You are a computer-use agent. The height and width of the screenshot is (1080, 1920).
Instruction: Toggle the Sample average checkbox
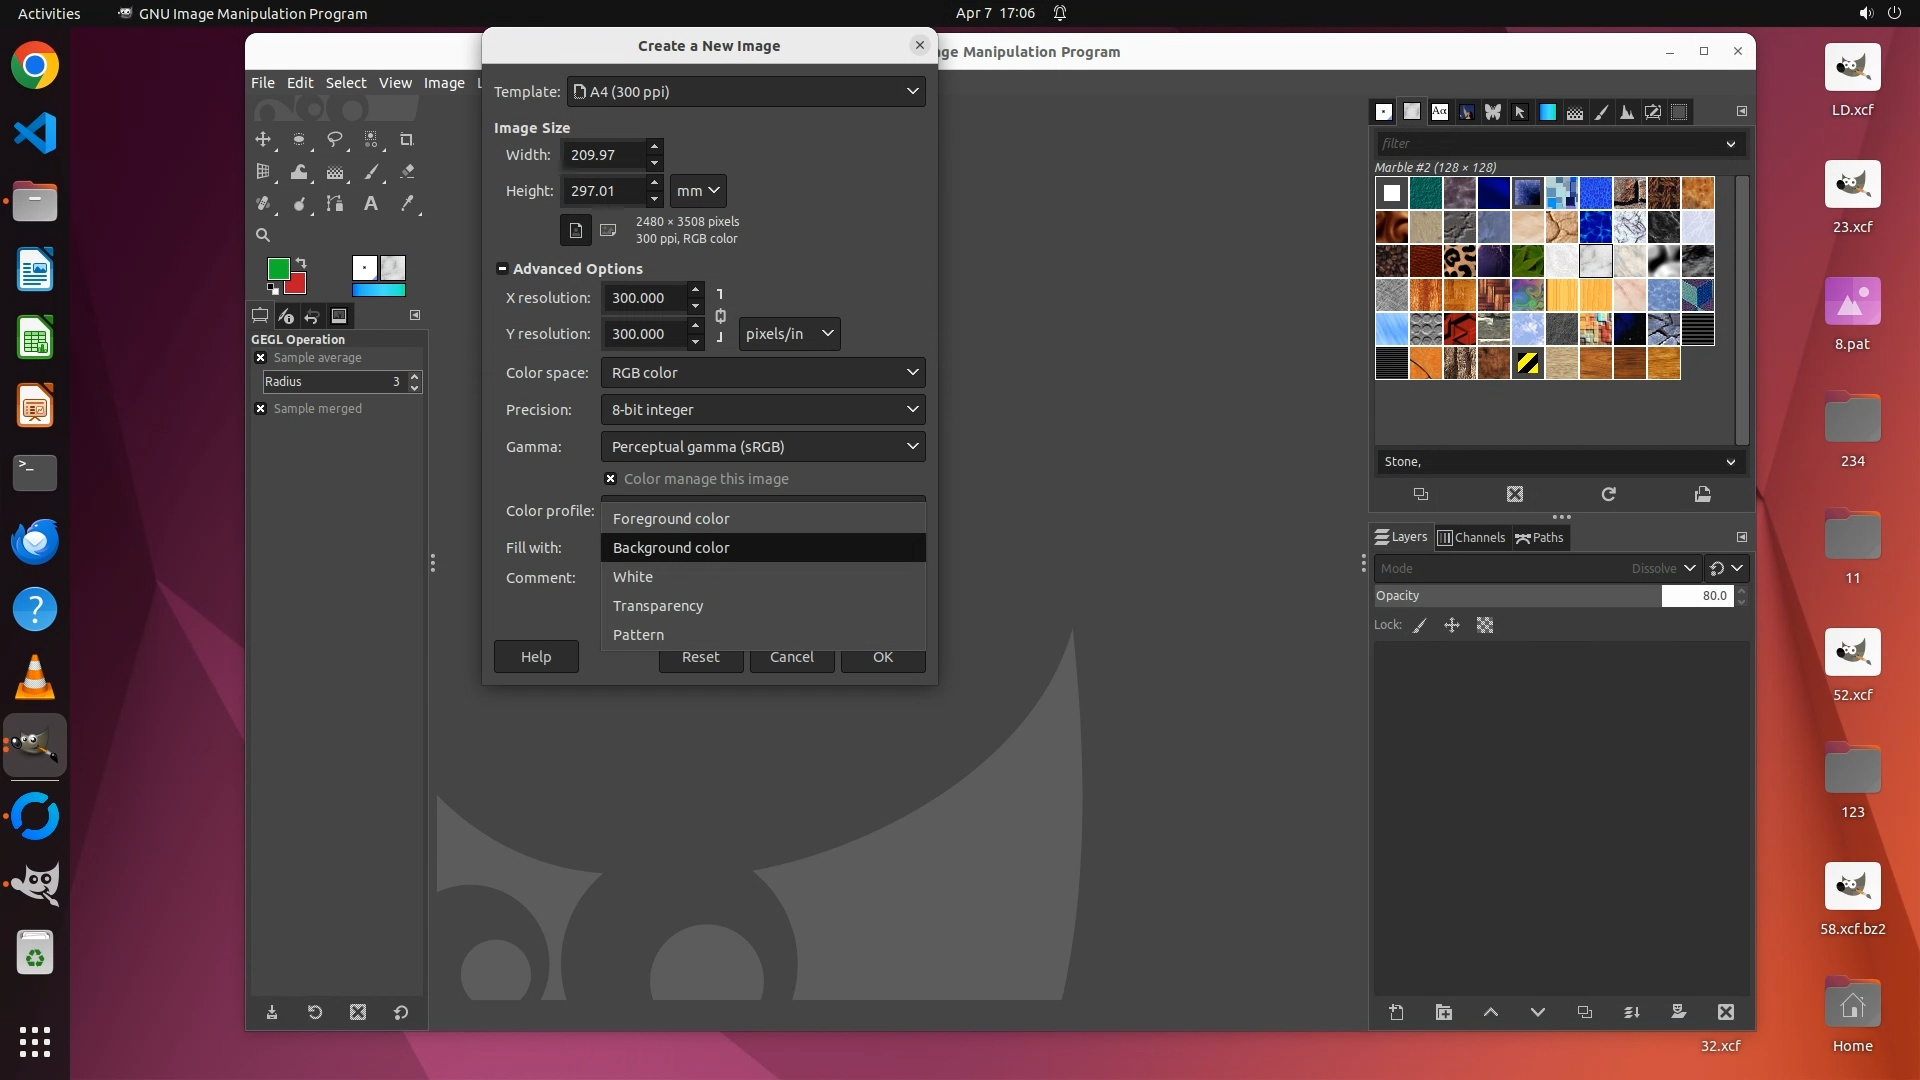click(x=261, y=358)
